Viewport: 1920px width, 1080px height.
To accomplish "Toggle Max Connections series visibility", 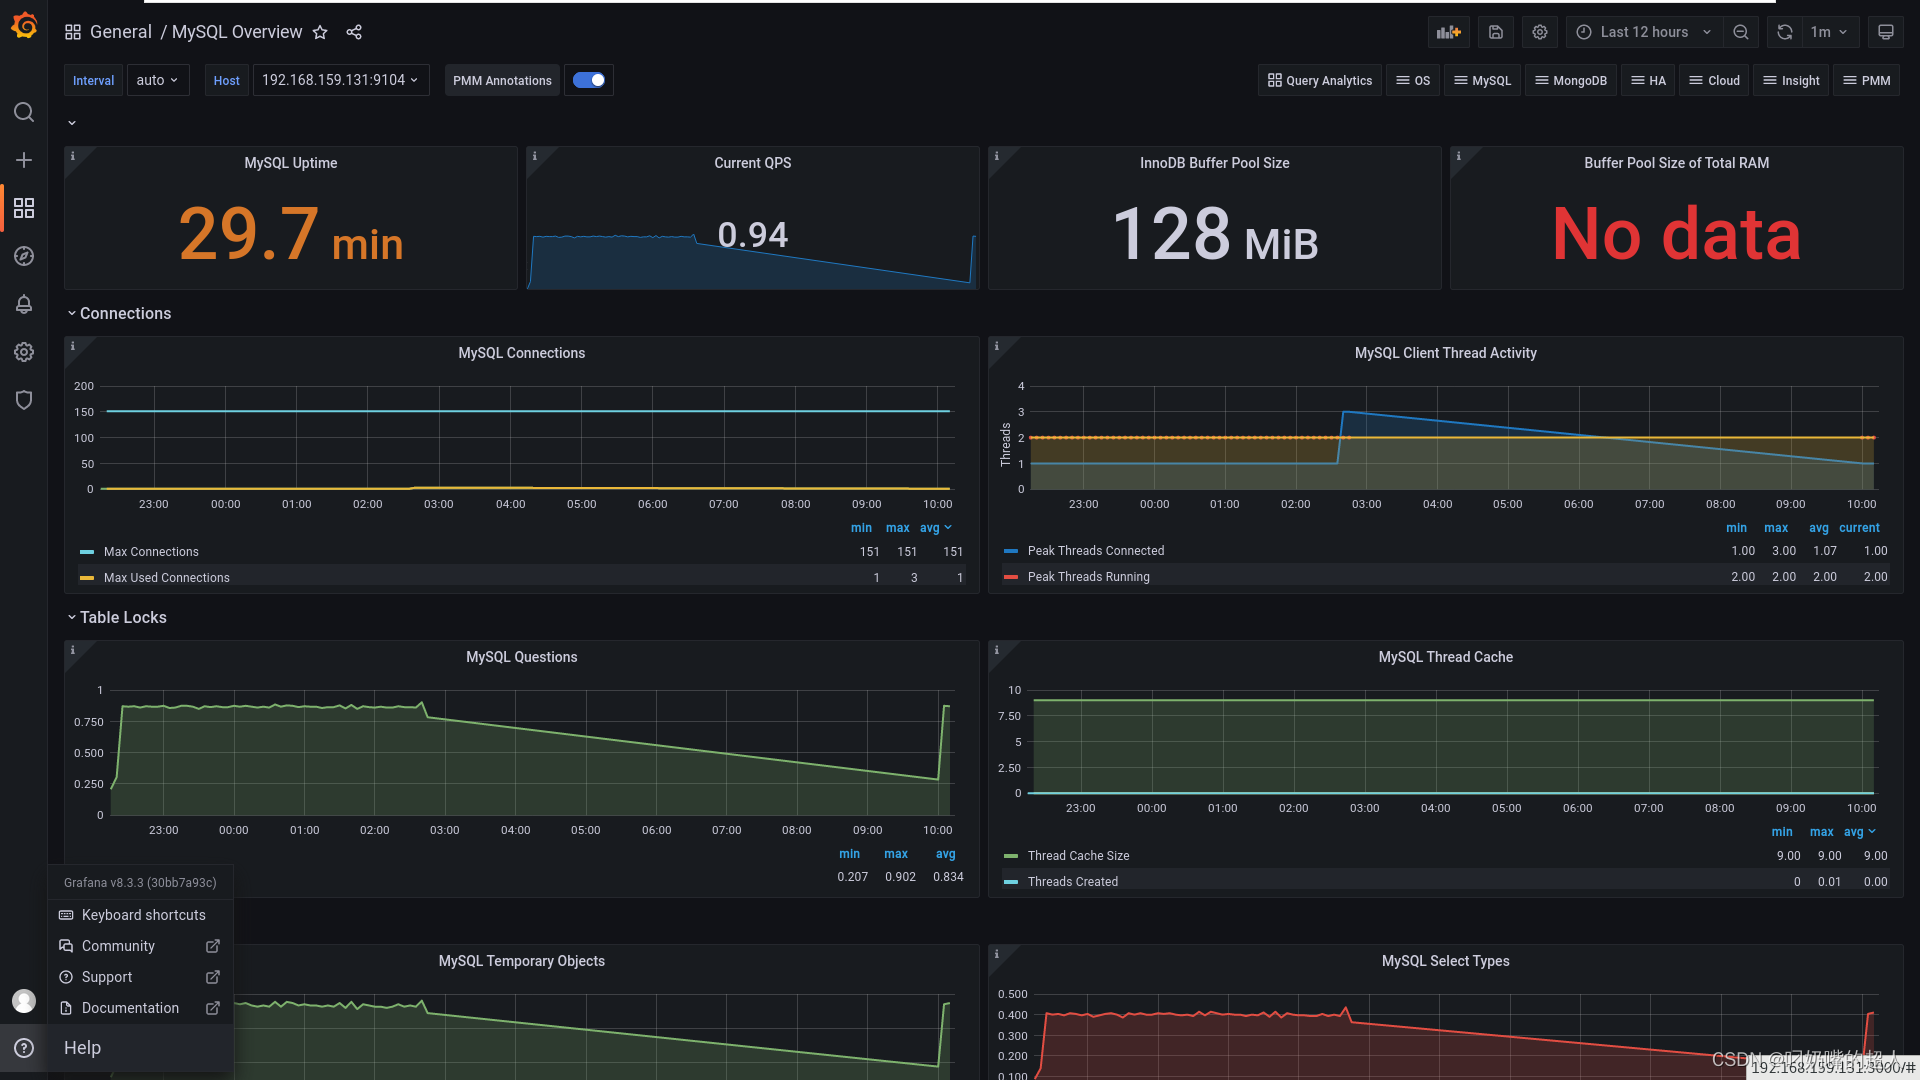I will pyautogui.click(x=151, y=552).
